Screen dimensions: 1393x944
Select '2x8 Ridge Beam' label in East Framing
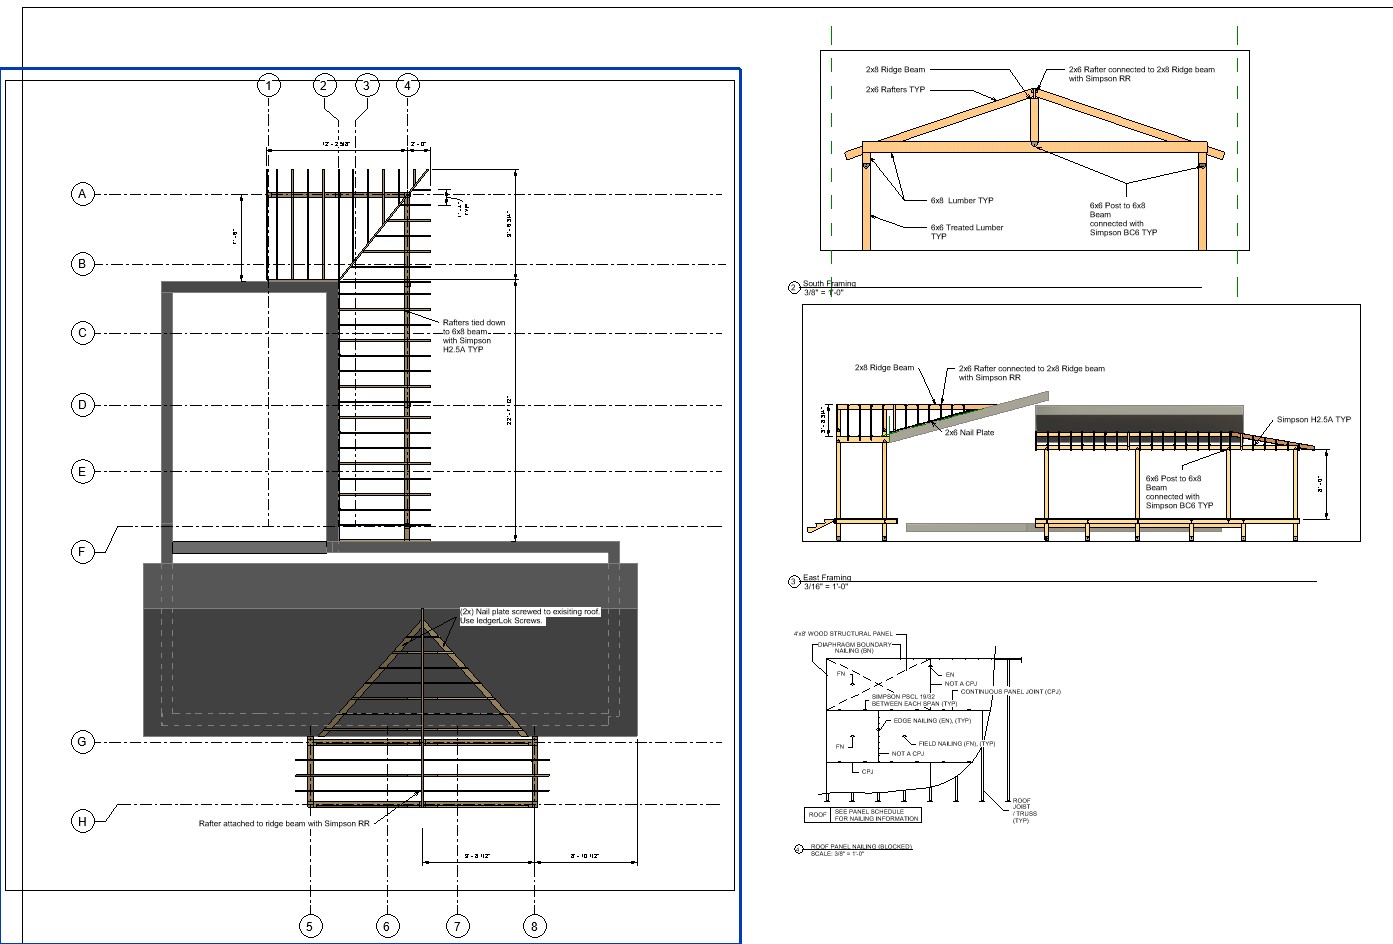[x=884, y=368]
